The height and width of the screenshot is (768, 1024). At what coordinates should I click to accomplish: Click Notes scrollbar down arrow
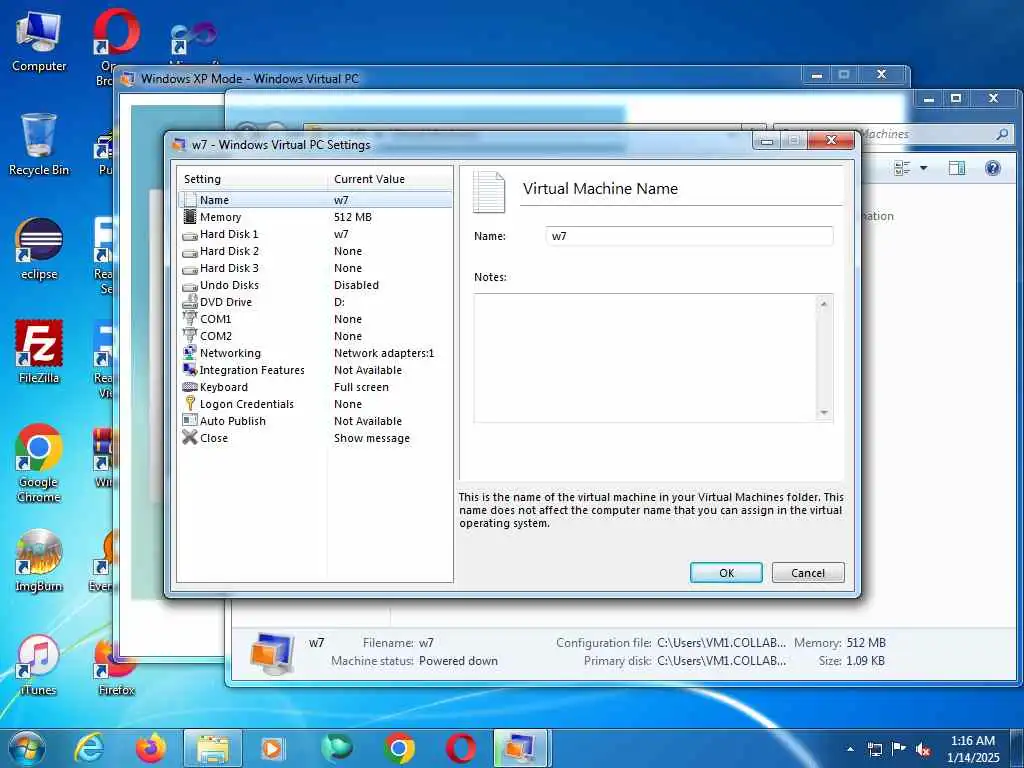pos(824,413)
